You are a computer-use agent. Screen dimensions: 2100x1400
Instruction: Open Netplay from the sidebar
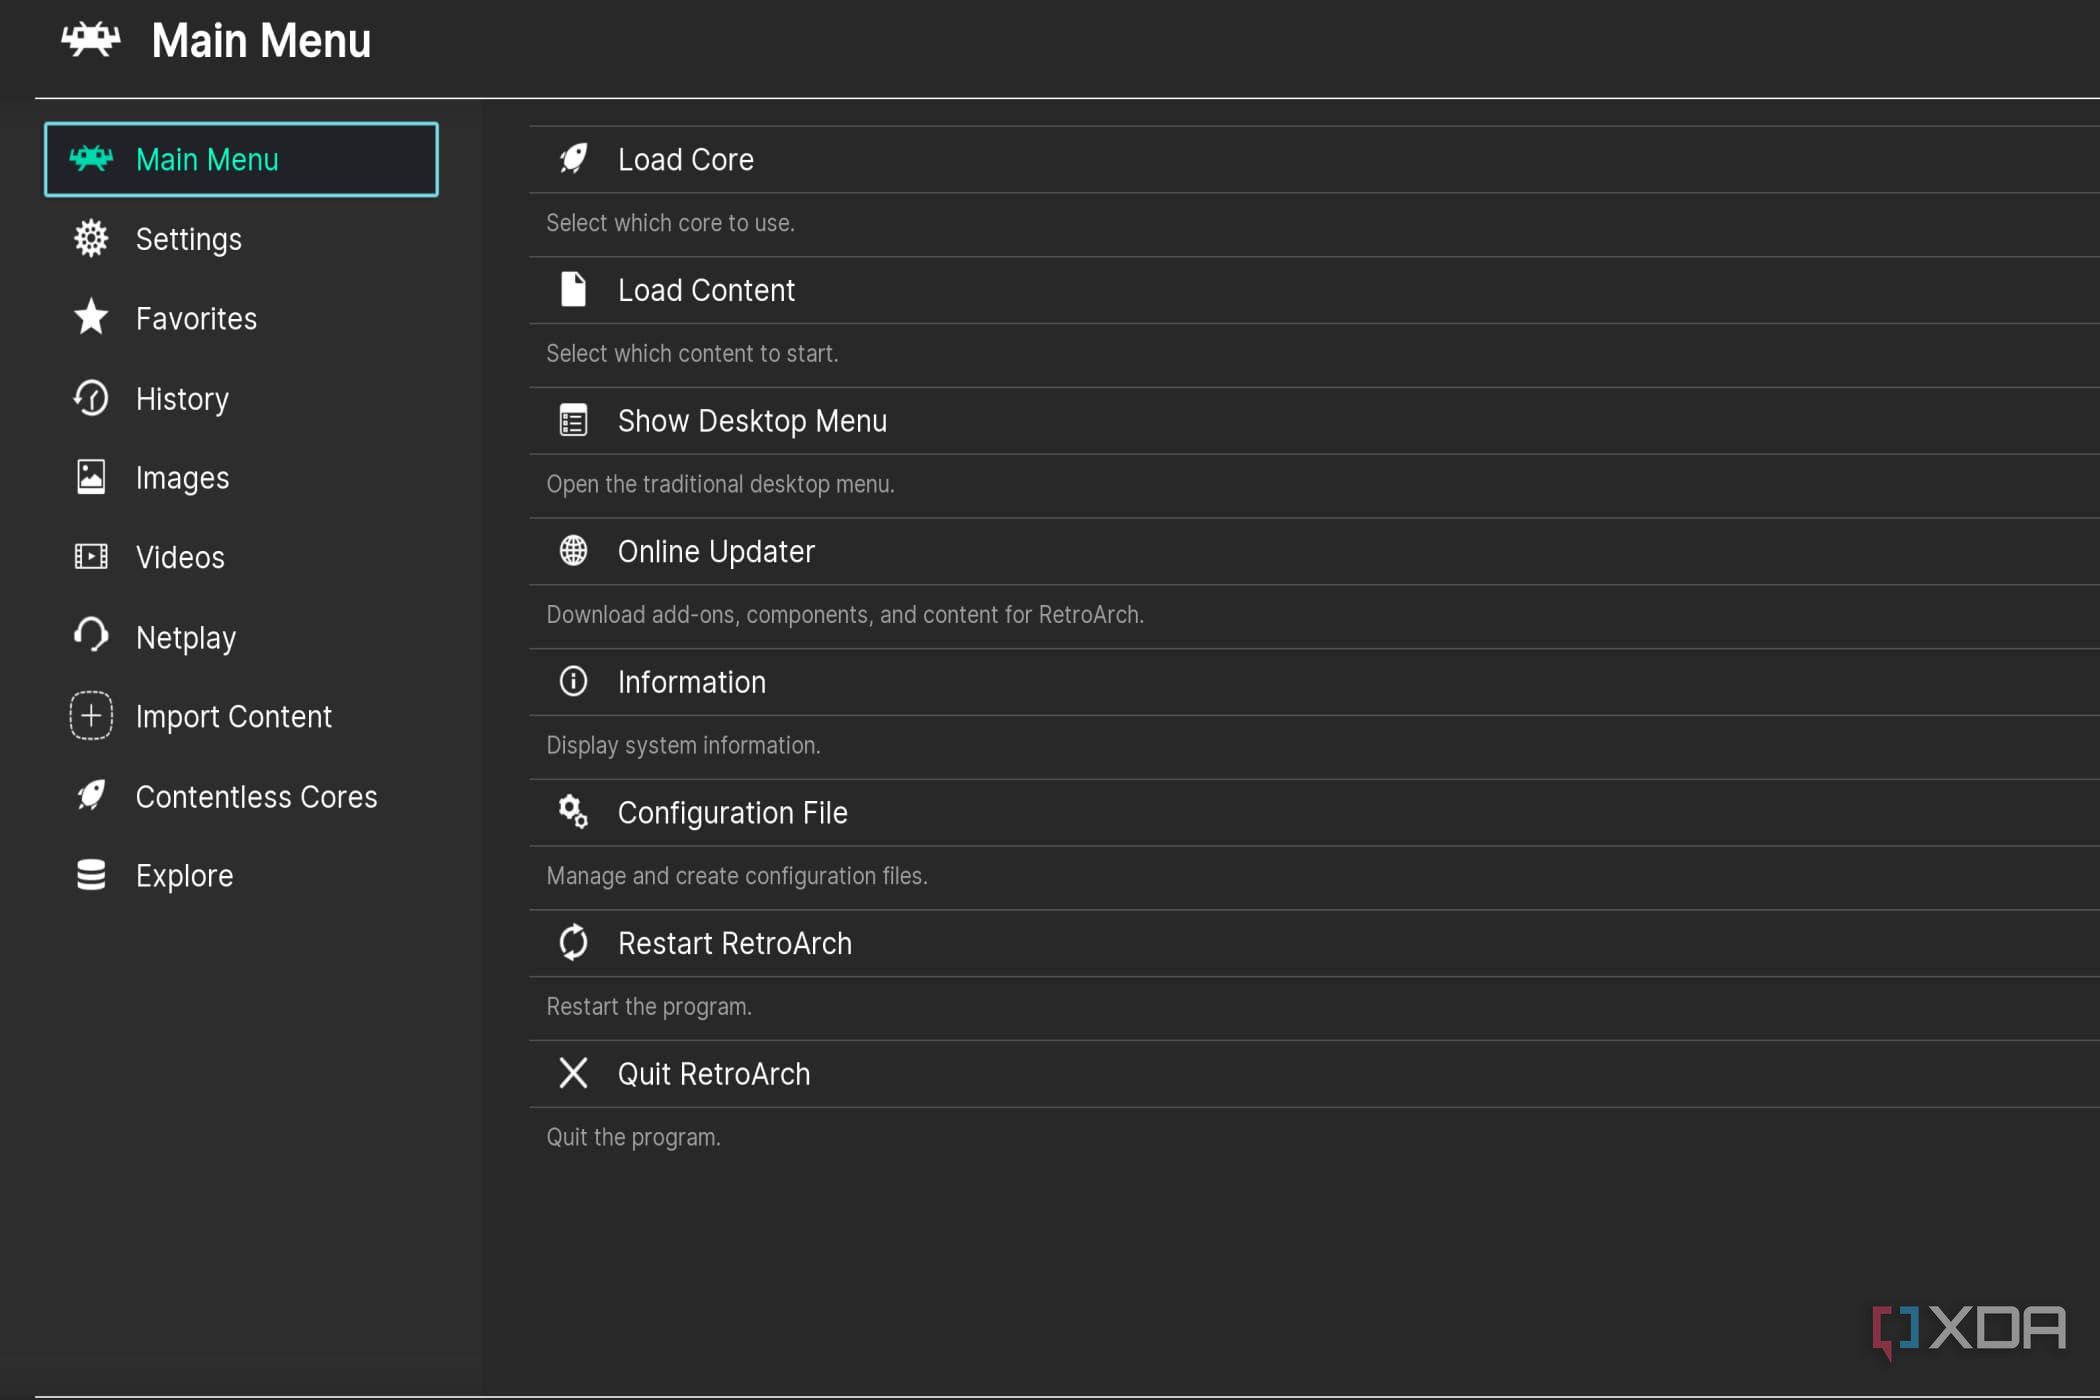click(241, 636)
